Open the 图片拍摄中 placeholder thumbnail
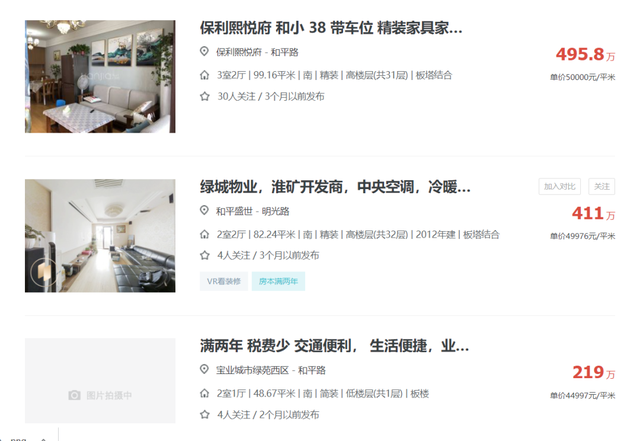The width and height of the screenshot is (640, 441). pos(100,381)
